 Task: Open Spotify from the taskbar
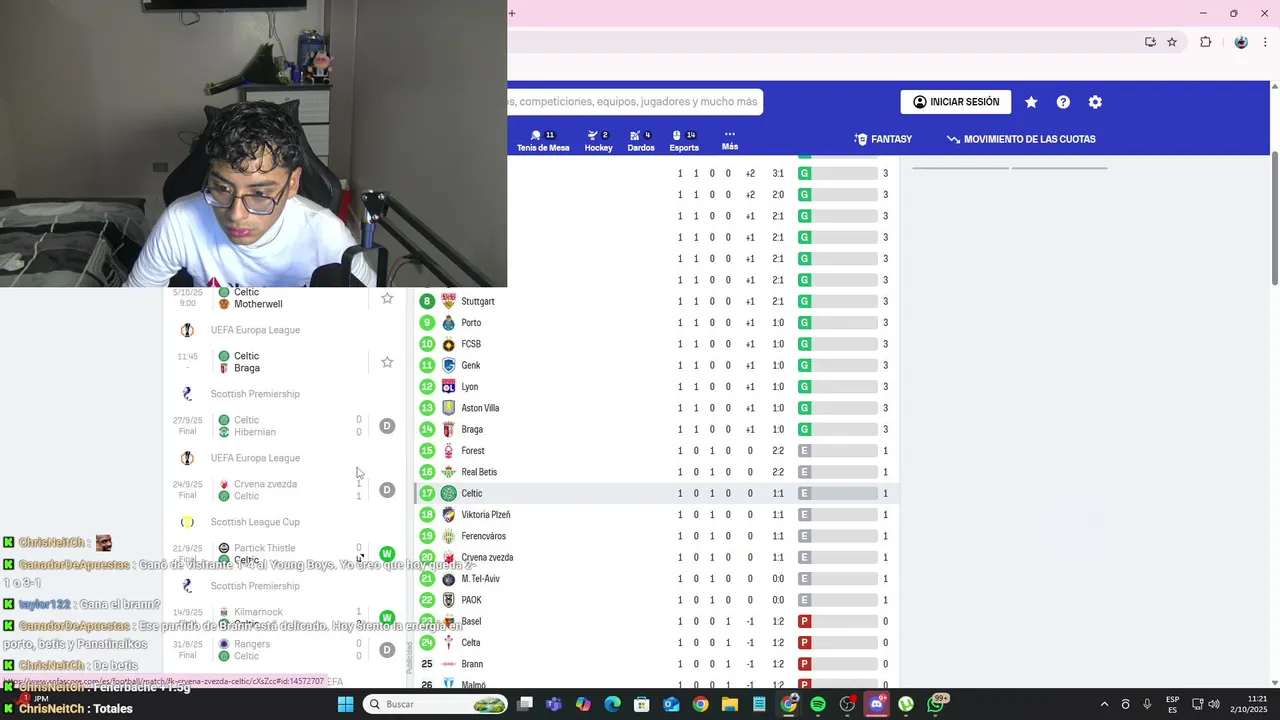coord(818,704)
